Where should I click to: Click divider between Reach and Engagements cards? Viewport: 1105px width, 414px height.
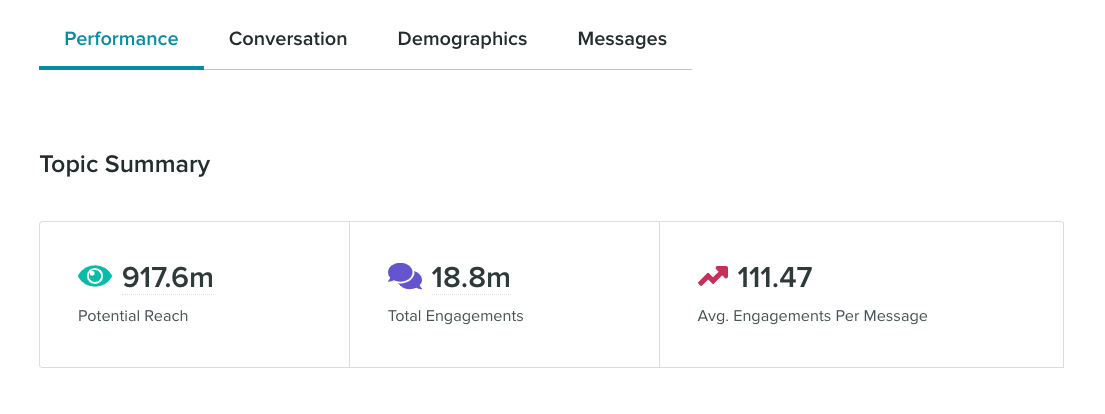(x=350, y=295)
